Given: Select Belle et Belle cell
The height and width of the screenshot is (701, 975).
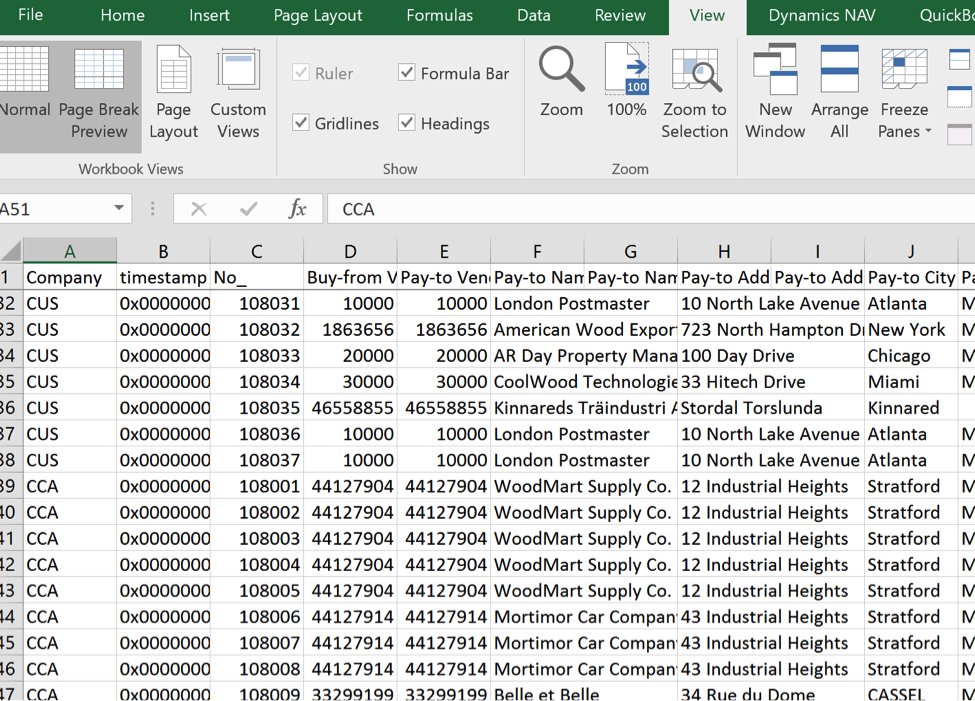Looking at the screenshot, I should (537, 692).
